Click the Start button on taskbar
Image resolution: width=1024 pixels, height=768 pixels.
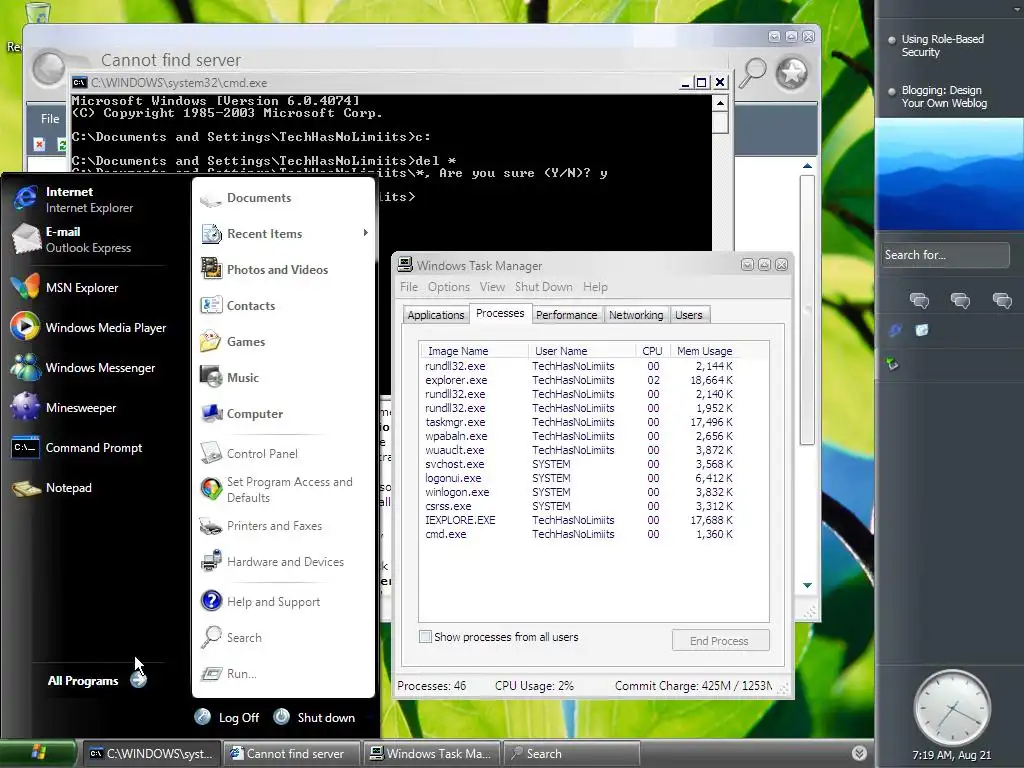tap(38, 753)
